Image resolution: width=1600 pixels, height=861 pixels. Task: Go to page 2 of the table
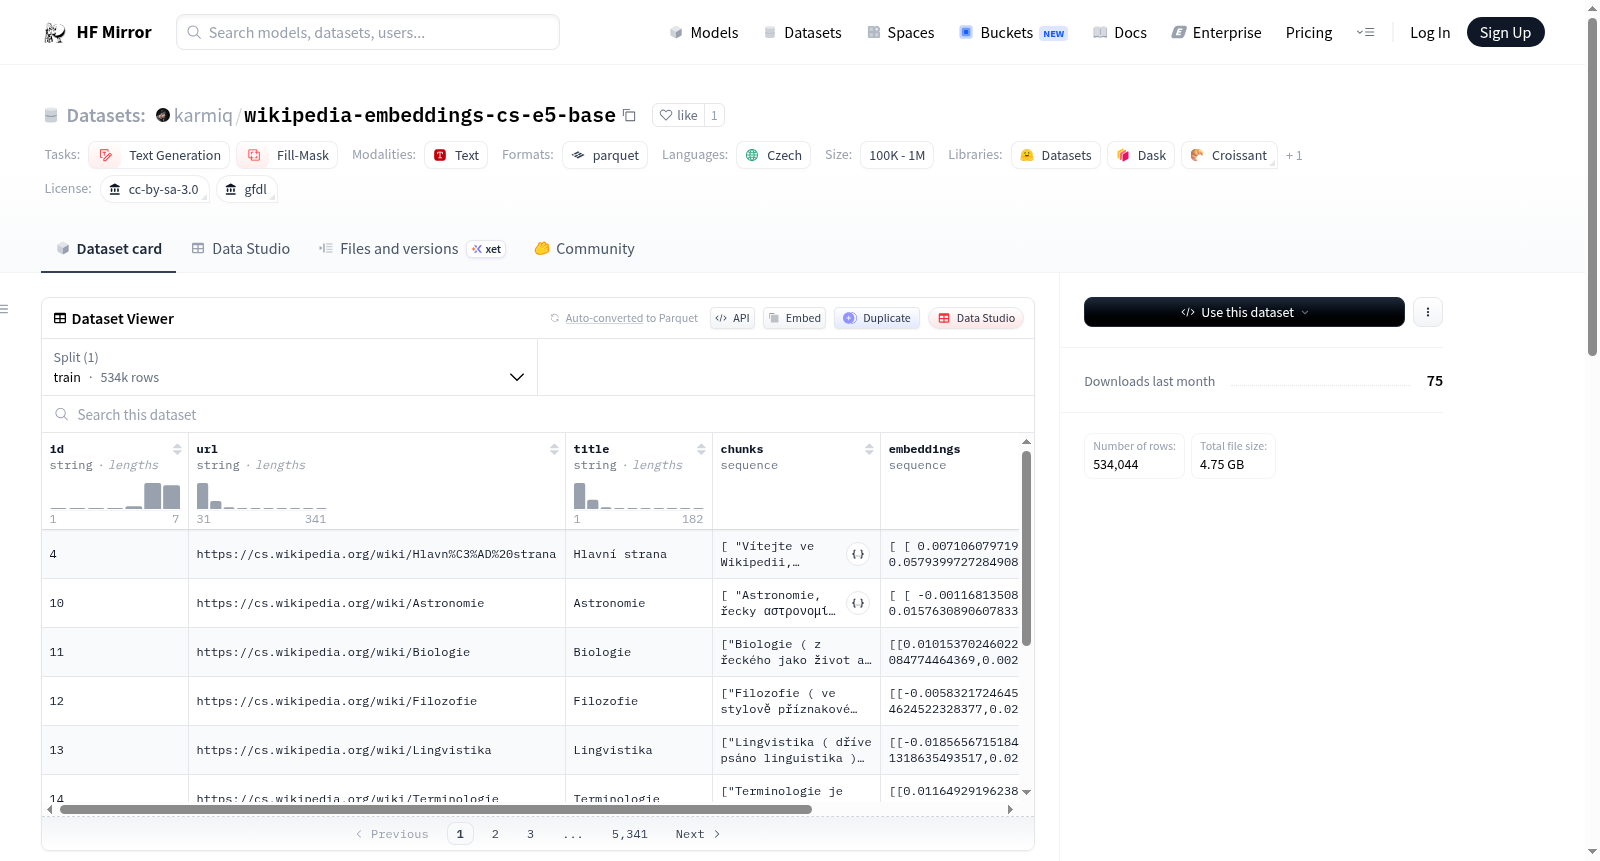495,834
